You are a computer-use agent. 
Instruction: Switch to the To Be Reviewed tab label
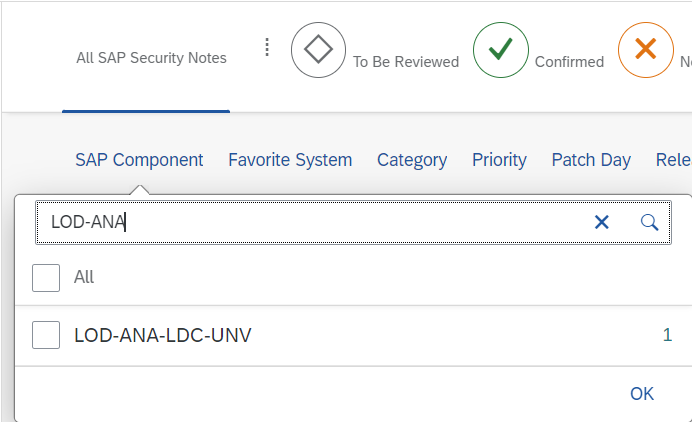click(x=406, y=62)
